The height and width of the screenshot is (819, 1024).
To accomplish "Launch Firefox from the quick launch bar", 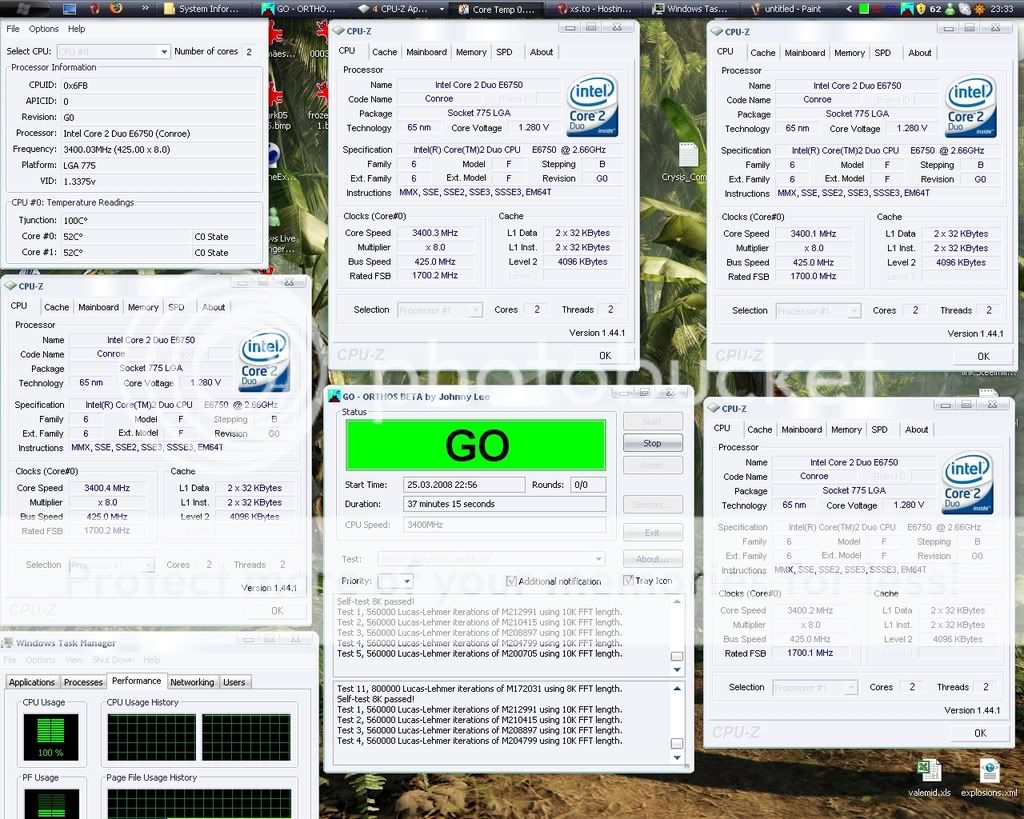I will [x=116, y=8].
